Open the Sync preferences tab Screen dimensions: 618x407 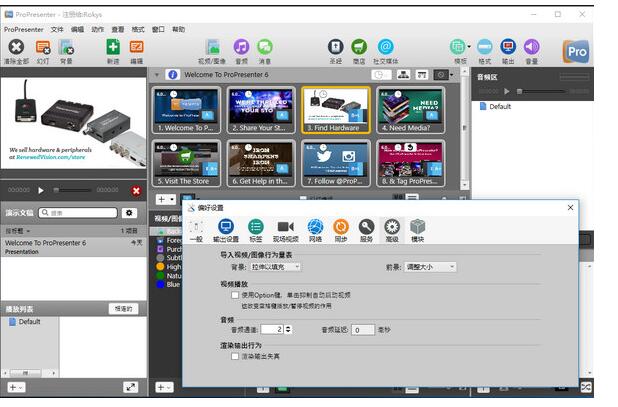[341, 230]
